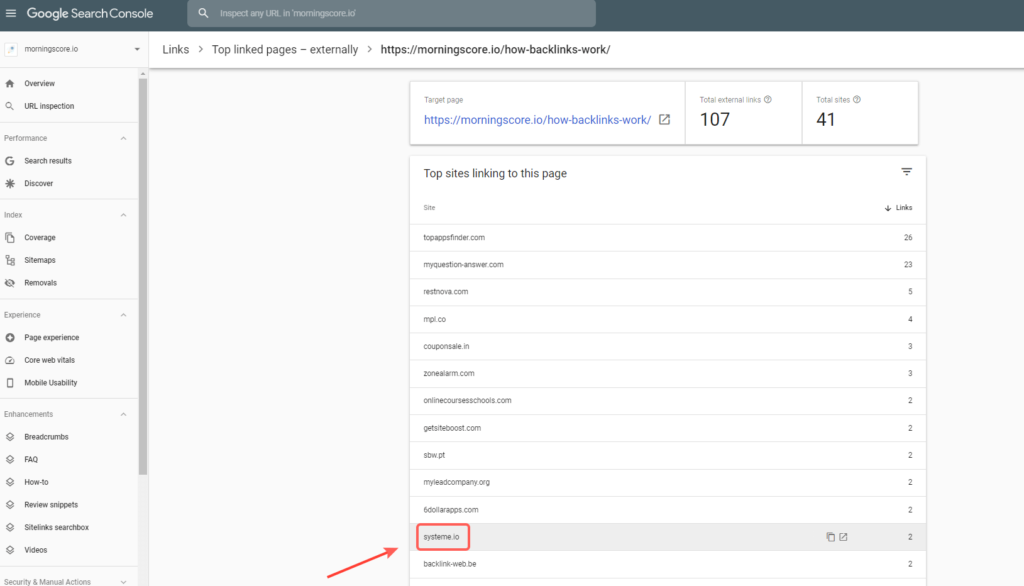Collapse the Index section
Screen dimensions: 1024x586
[x=124, y=215]
